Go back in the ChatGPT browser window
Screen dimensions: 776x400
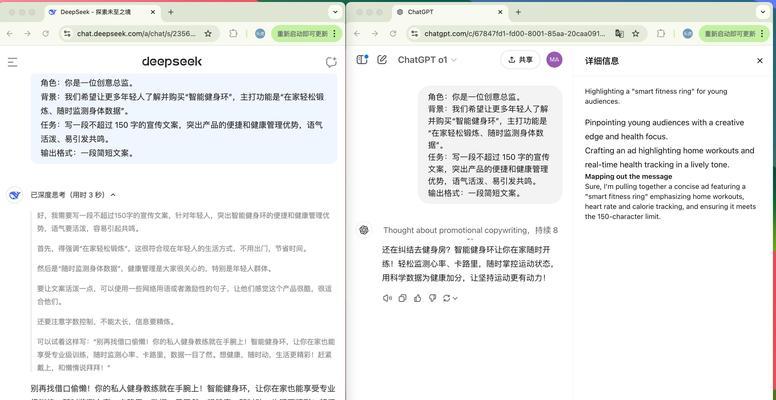click(357, 34)
